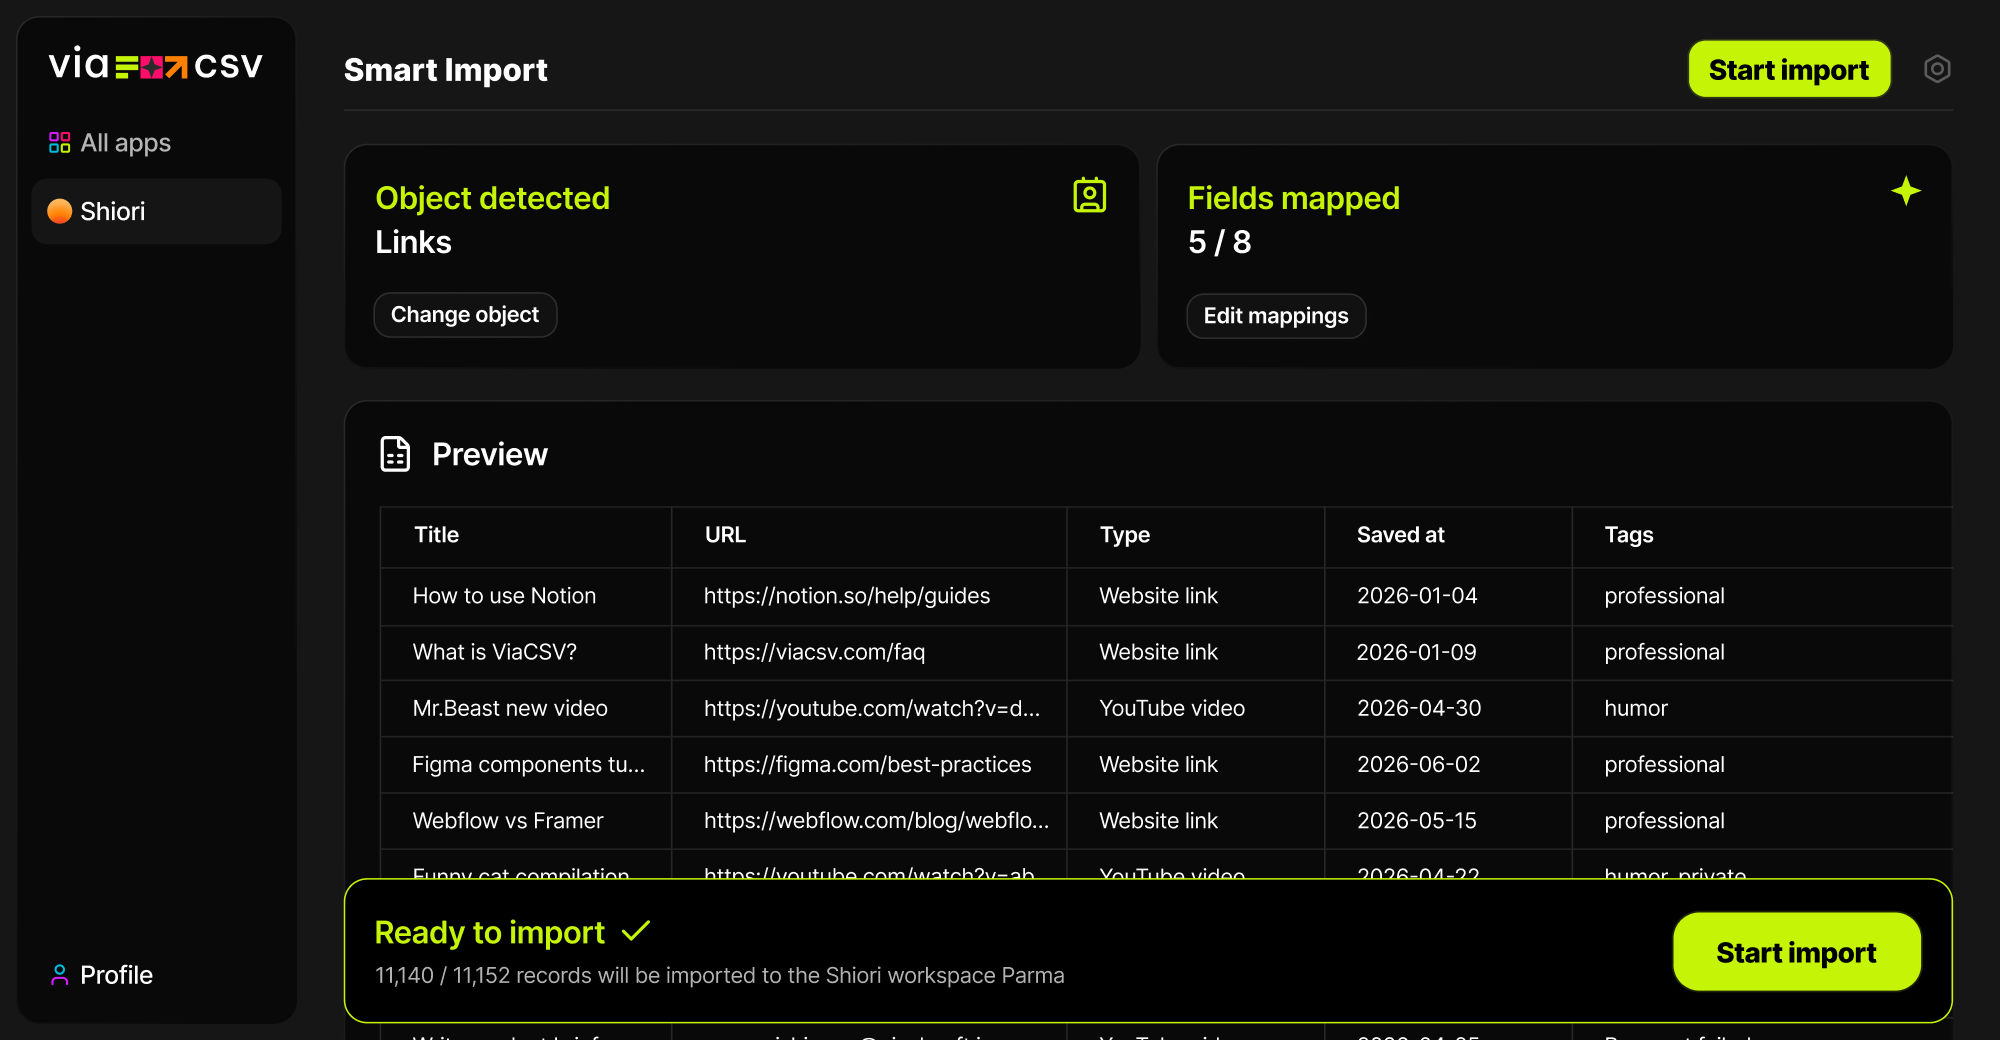
Task: Click the https://figma.com/best-practices URL cell
Action: [869, 765]
